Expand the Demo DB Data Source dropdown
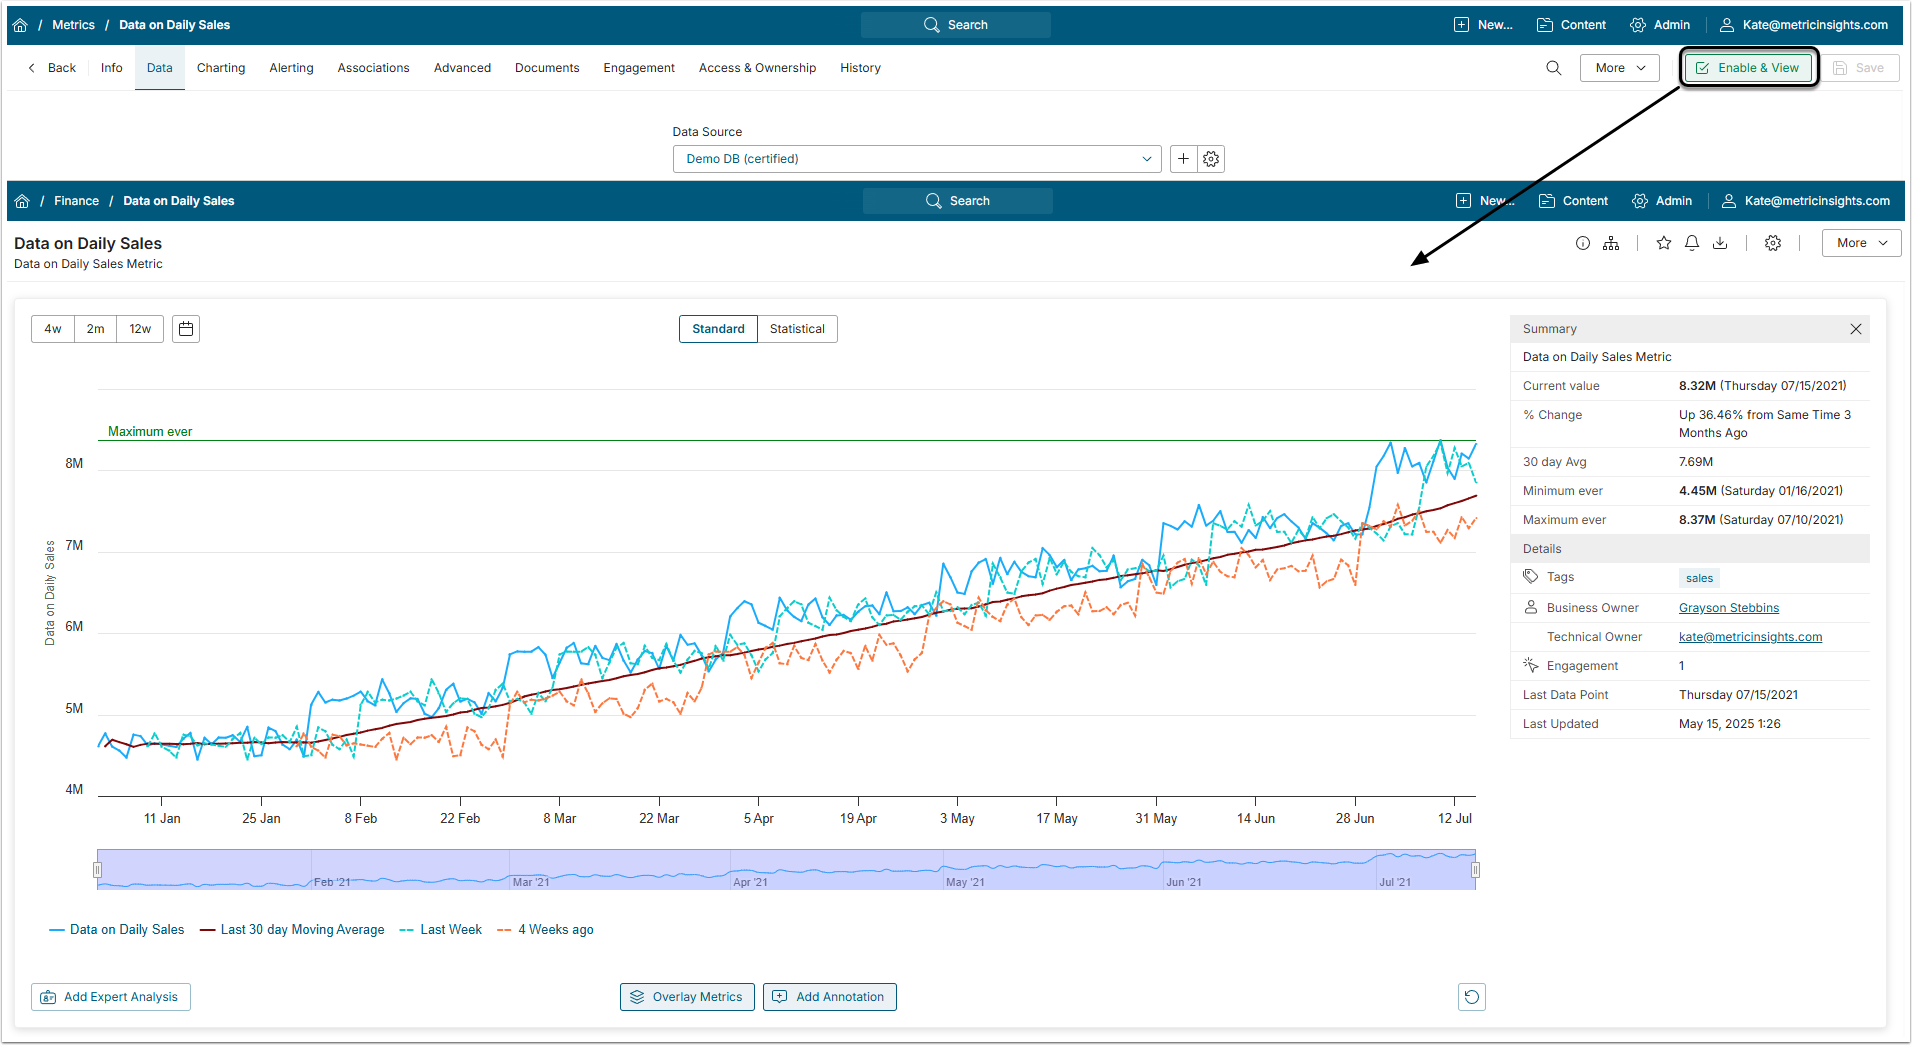Viewport: 1912px width, 1045px height. point(916,159)
